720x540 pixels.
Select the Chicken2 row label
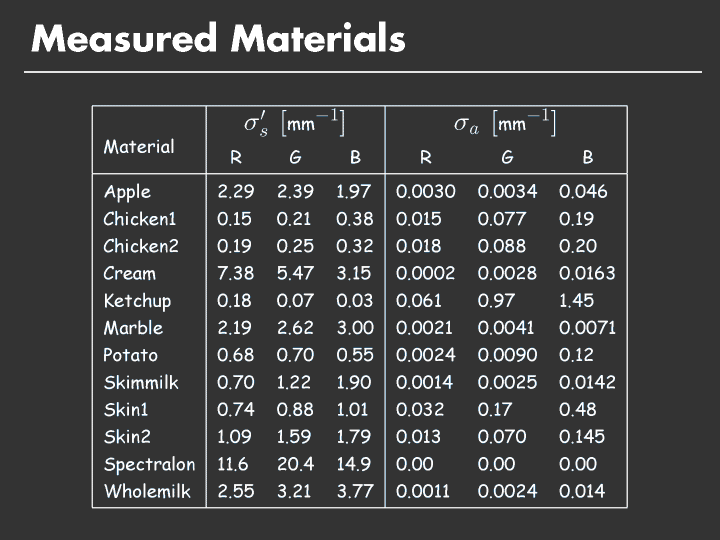pos(139,246)
